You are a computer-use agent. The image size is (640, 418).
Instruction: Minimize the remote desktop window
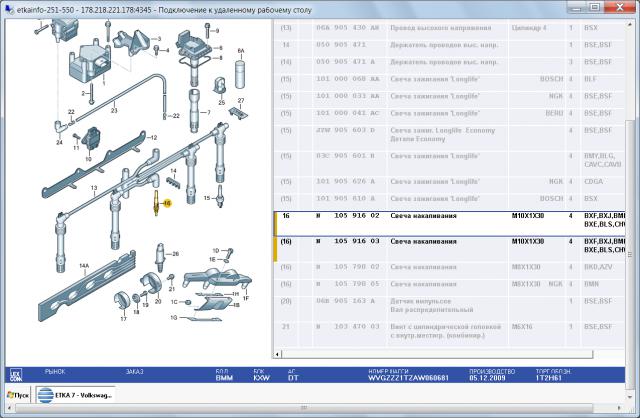(577, 7)
